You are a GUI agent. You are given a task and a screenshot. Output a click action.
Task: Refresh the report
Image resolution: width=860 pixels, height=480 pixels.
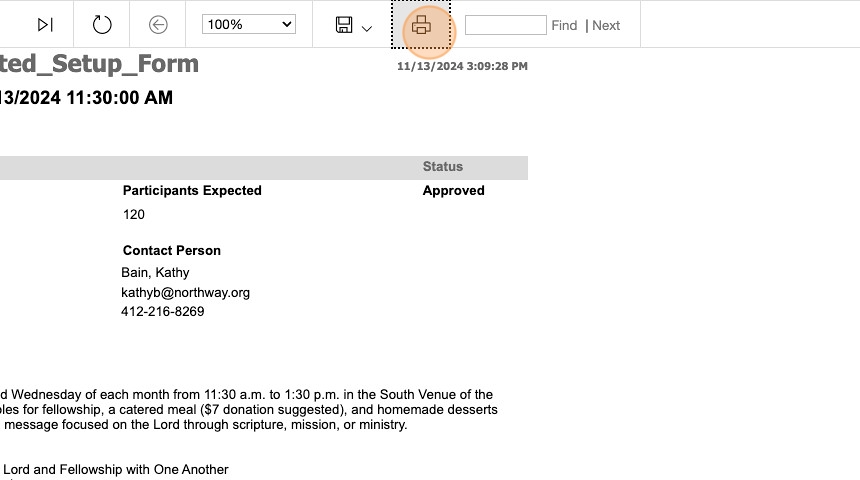click(102, 25)
